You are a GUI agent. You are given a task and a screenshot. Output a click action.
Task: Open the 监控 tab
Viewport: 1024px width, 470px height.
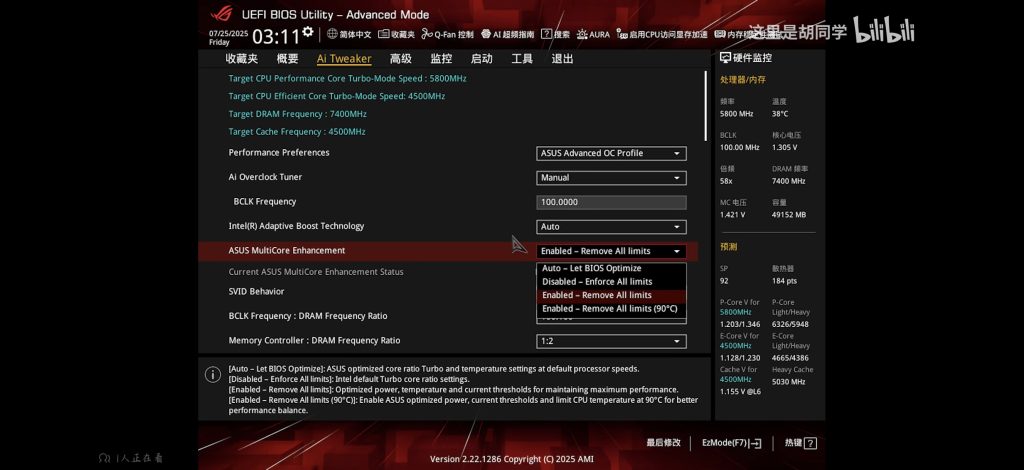[441, 59]
